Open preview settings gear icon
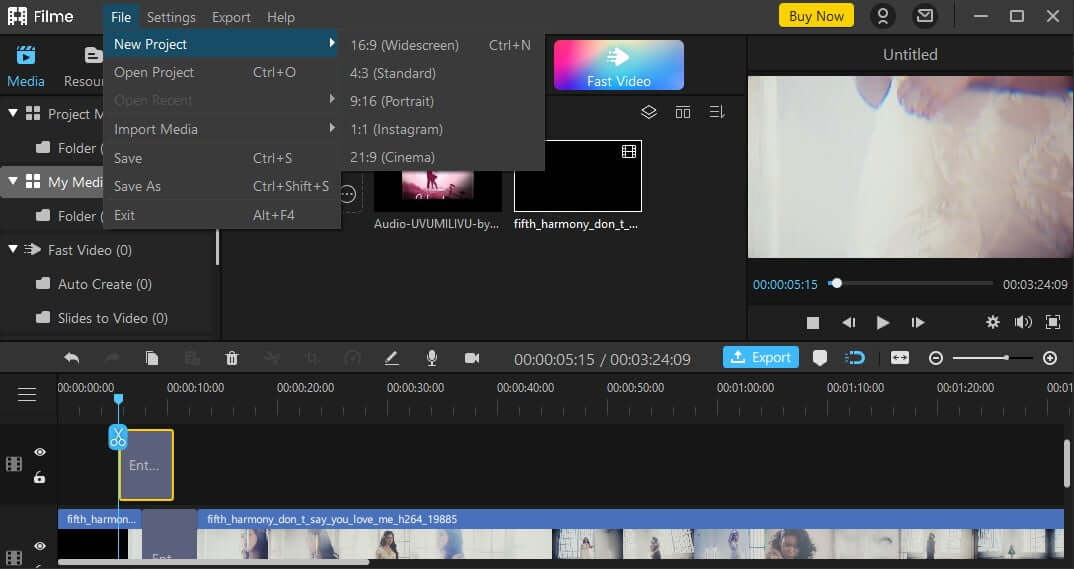Screen dimensions: 1074x569 click(992, 322)
